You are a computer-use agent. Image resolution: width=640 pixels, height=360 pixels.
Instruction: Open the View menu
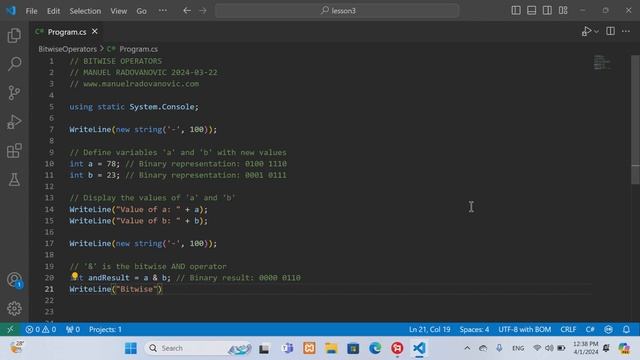point(119,11)
